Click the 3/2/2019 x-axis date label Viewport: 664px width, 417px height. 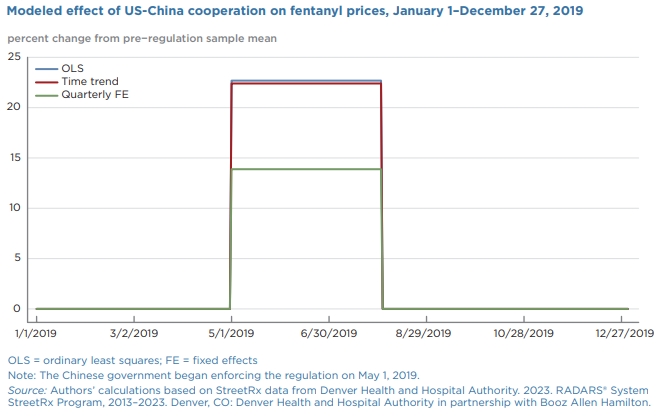coord(133,332)
